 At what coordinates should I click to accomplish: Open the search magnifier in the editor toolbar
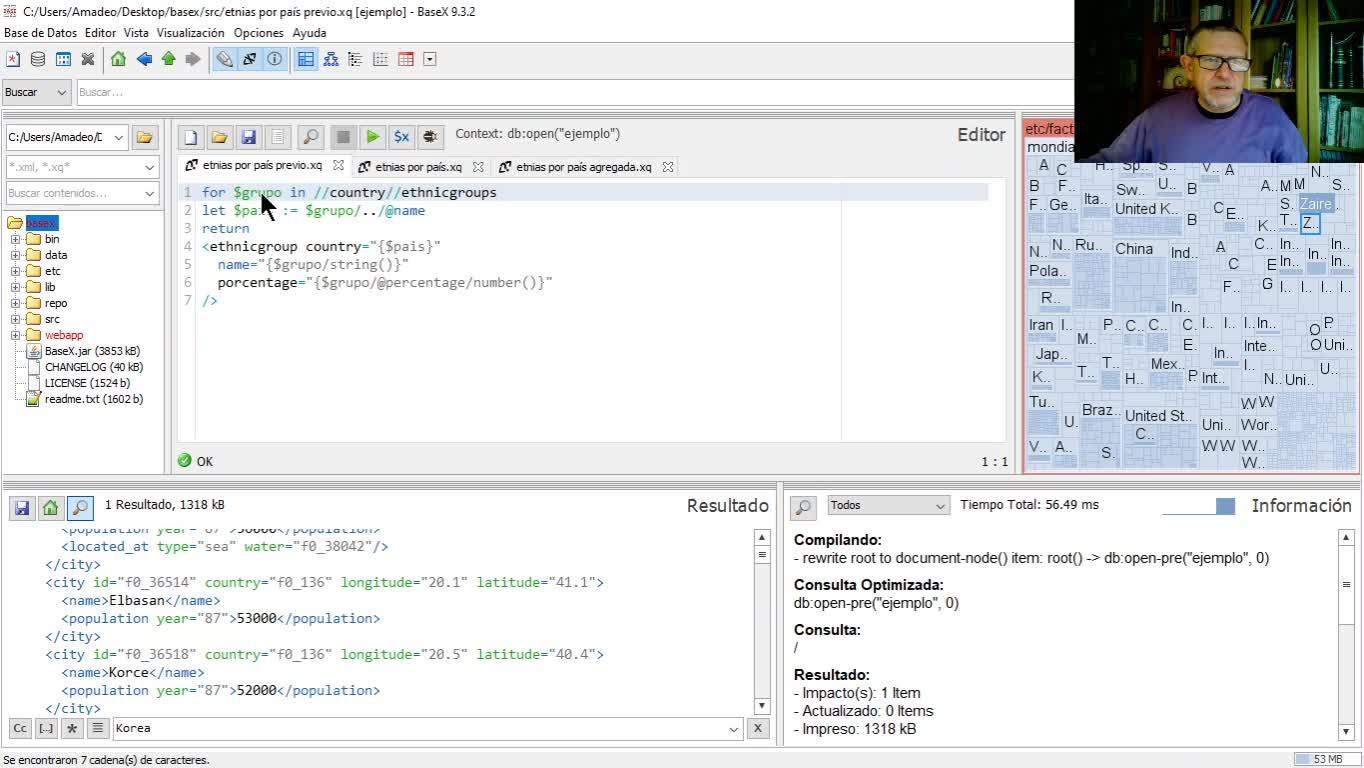pos(310,136)
